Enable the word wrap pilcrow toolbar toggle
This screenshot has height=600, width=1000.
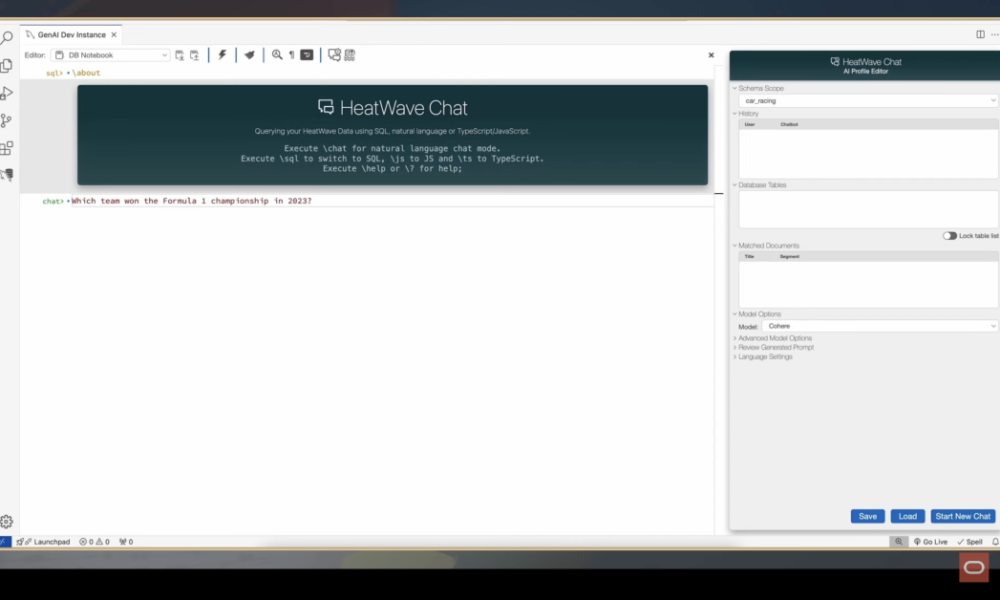pyautogui.click(x=293, y=55)
